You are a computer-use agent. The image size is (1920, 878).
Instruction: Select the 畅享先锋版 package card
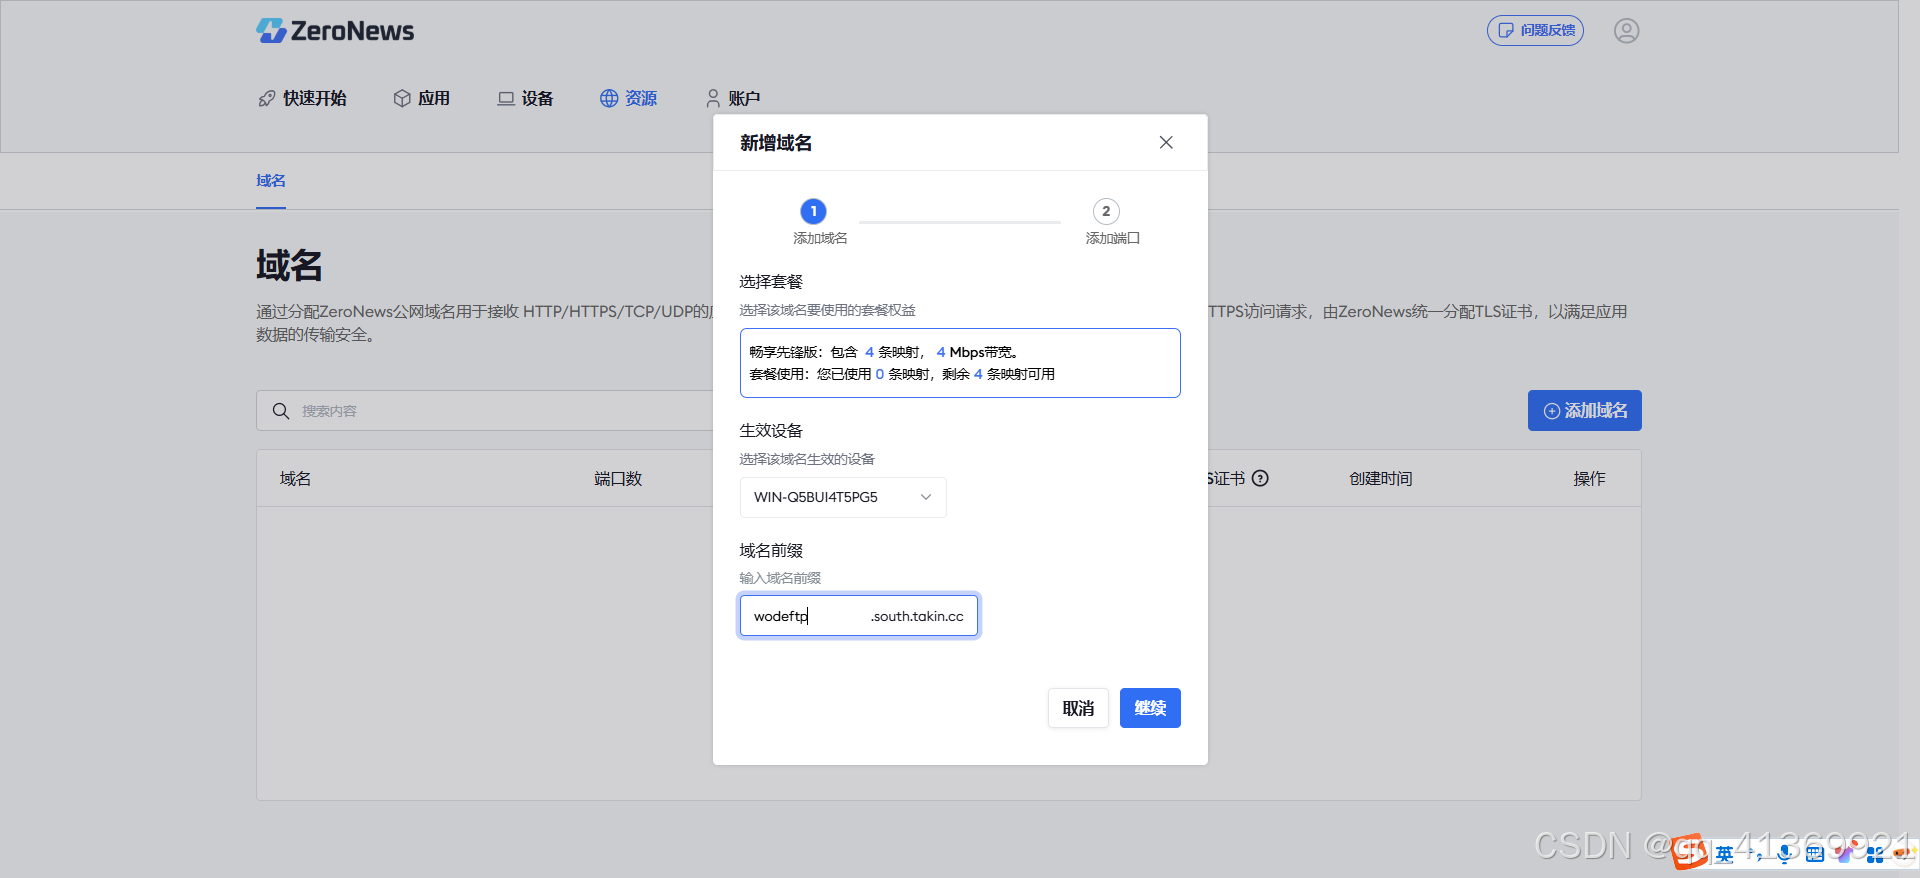click(x=960, y=363)
